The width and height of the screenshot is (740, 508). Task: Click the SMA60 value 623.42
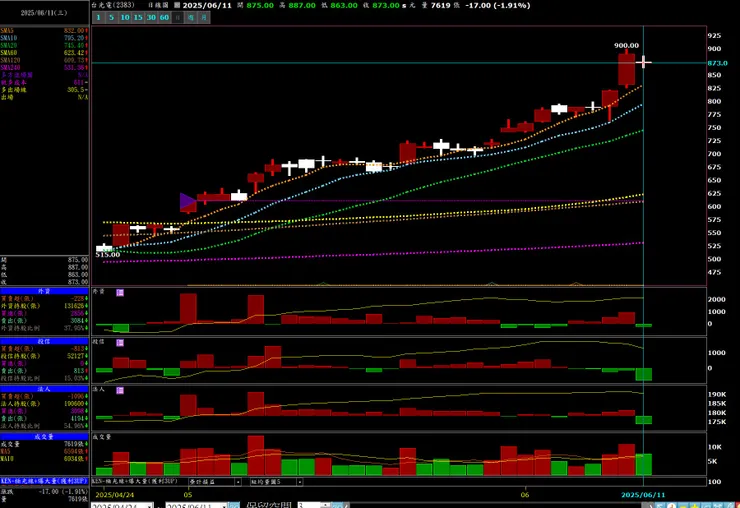74,53
